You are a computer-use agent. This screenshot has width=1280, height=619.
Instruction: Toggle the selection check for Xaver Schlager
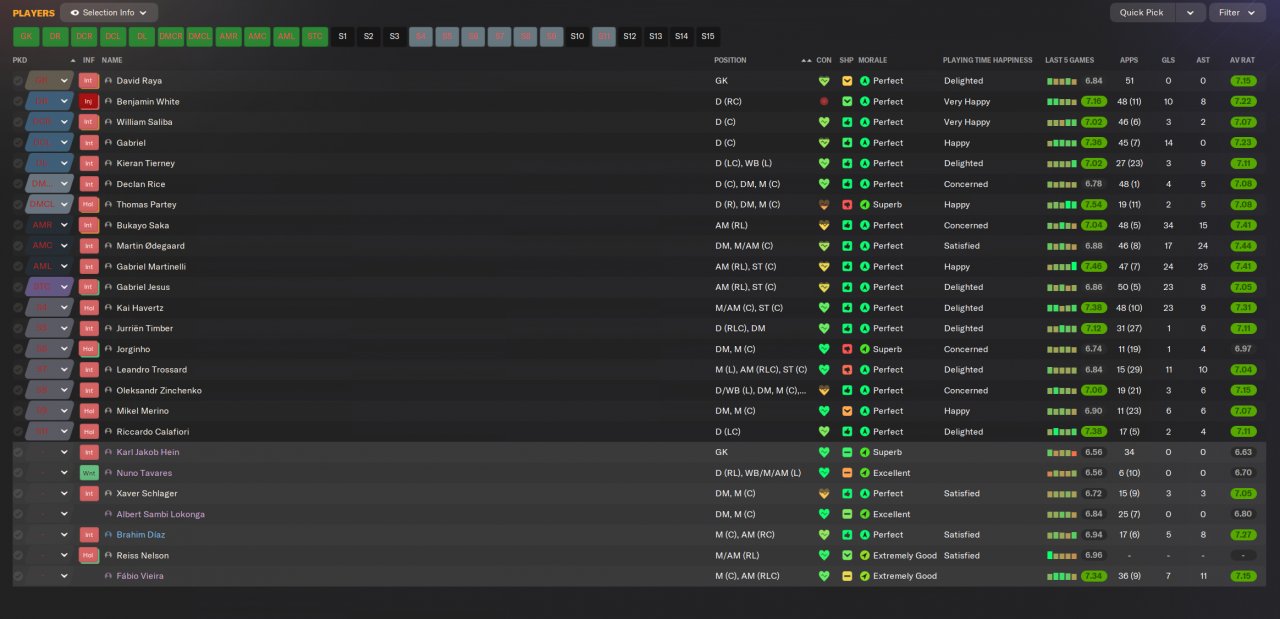click(18, 493)
